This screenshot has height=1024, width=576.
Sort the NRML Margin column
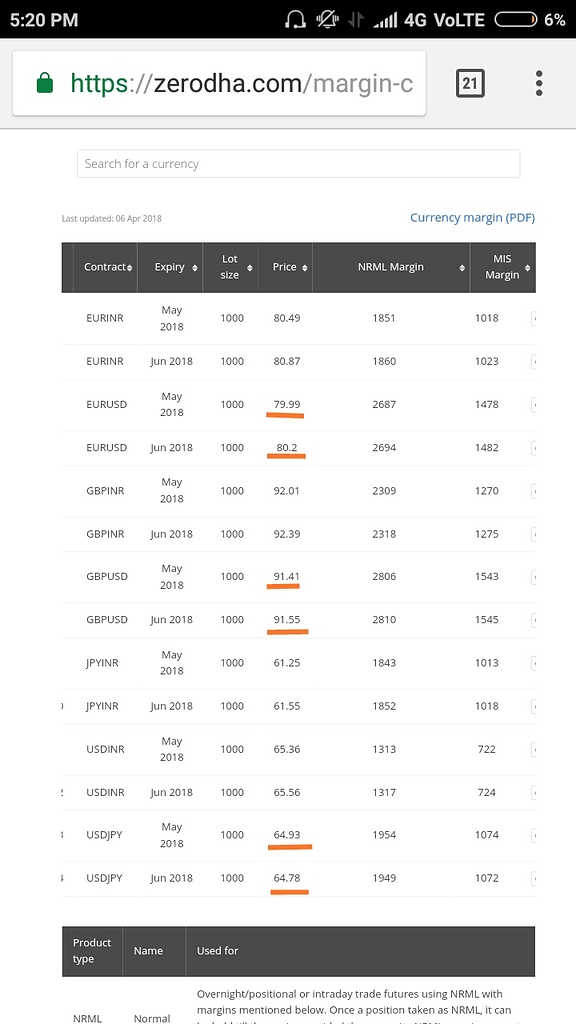461,267
